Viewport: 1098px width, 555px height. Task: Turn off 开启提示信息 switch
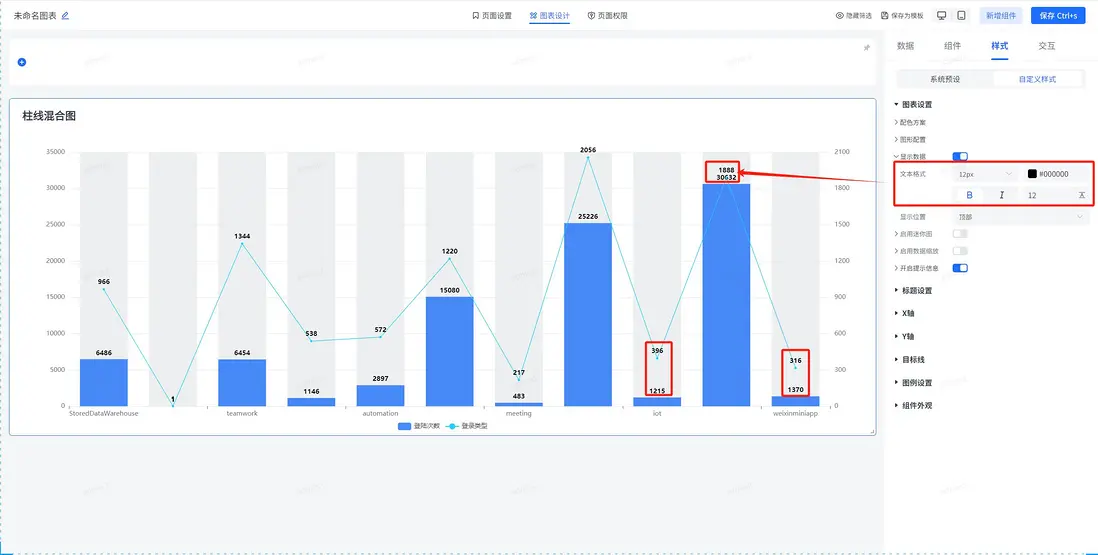point(960,268)
